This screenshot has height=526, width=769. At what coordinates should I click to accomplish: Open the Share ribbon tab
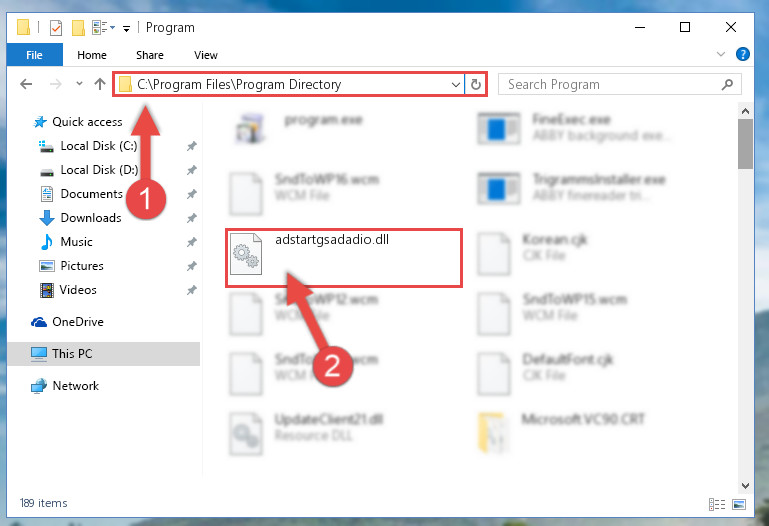coord(150,55)
